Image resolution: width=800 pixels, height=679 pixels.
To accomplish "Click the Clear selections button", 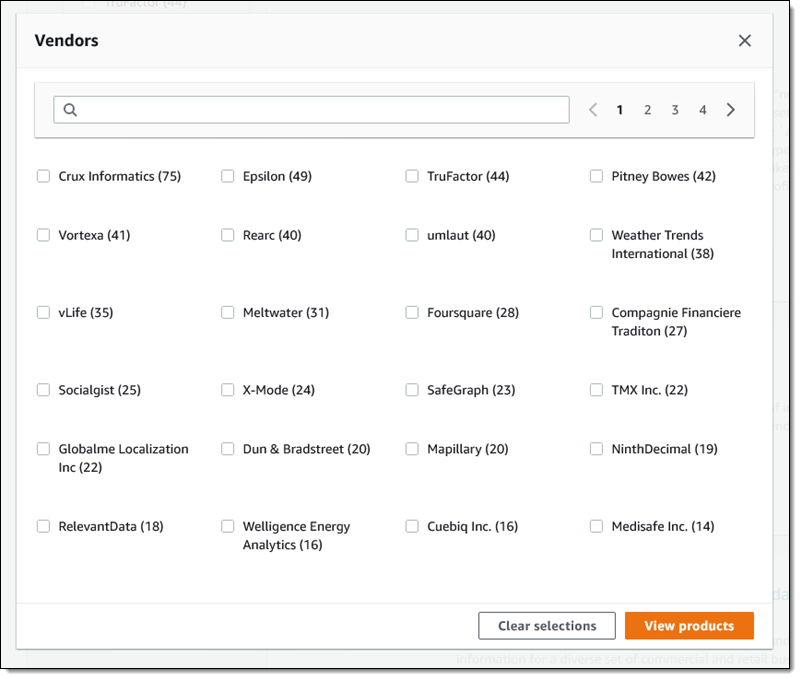I will click(547, 626).
